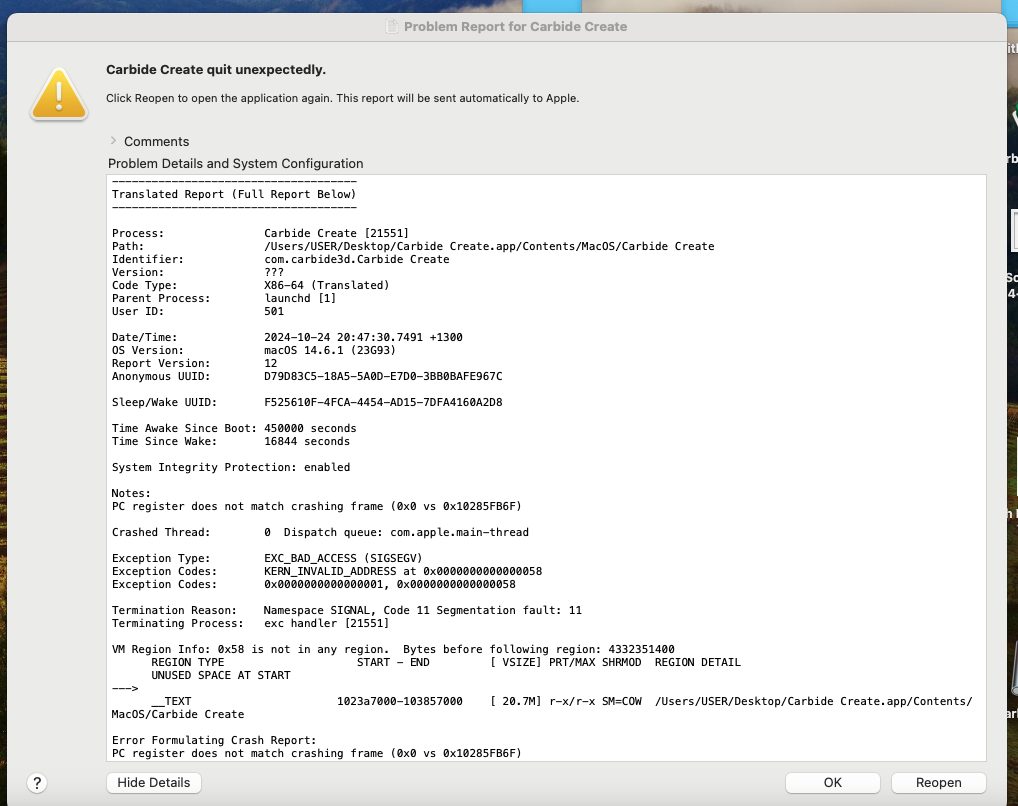Viewport: 1018px width, 806px height.
Task: Select "Dispatch queue: com.apple.main-thread" text
Action: [x=406, y=532]
